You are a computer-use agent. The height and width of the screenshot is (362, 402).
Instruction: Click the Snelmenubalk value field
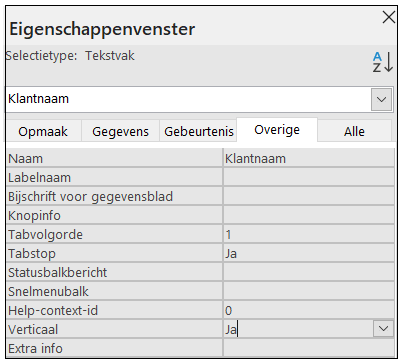tap(309, 291)
